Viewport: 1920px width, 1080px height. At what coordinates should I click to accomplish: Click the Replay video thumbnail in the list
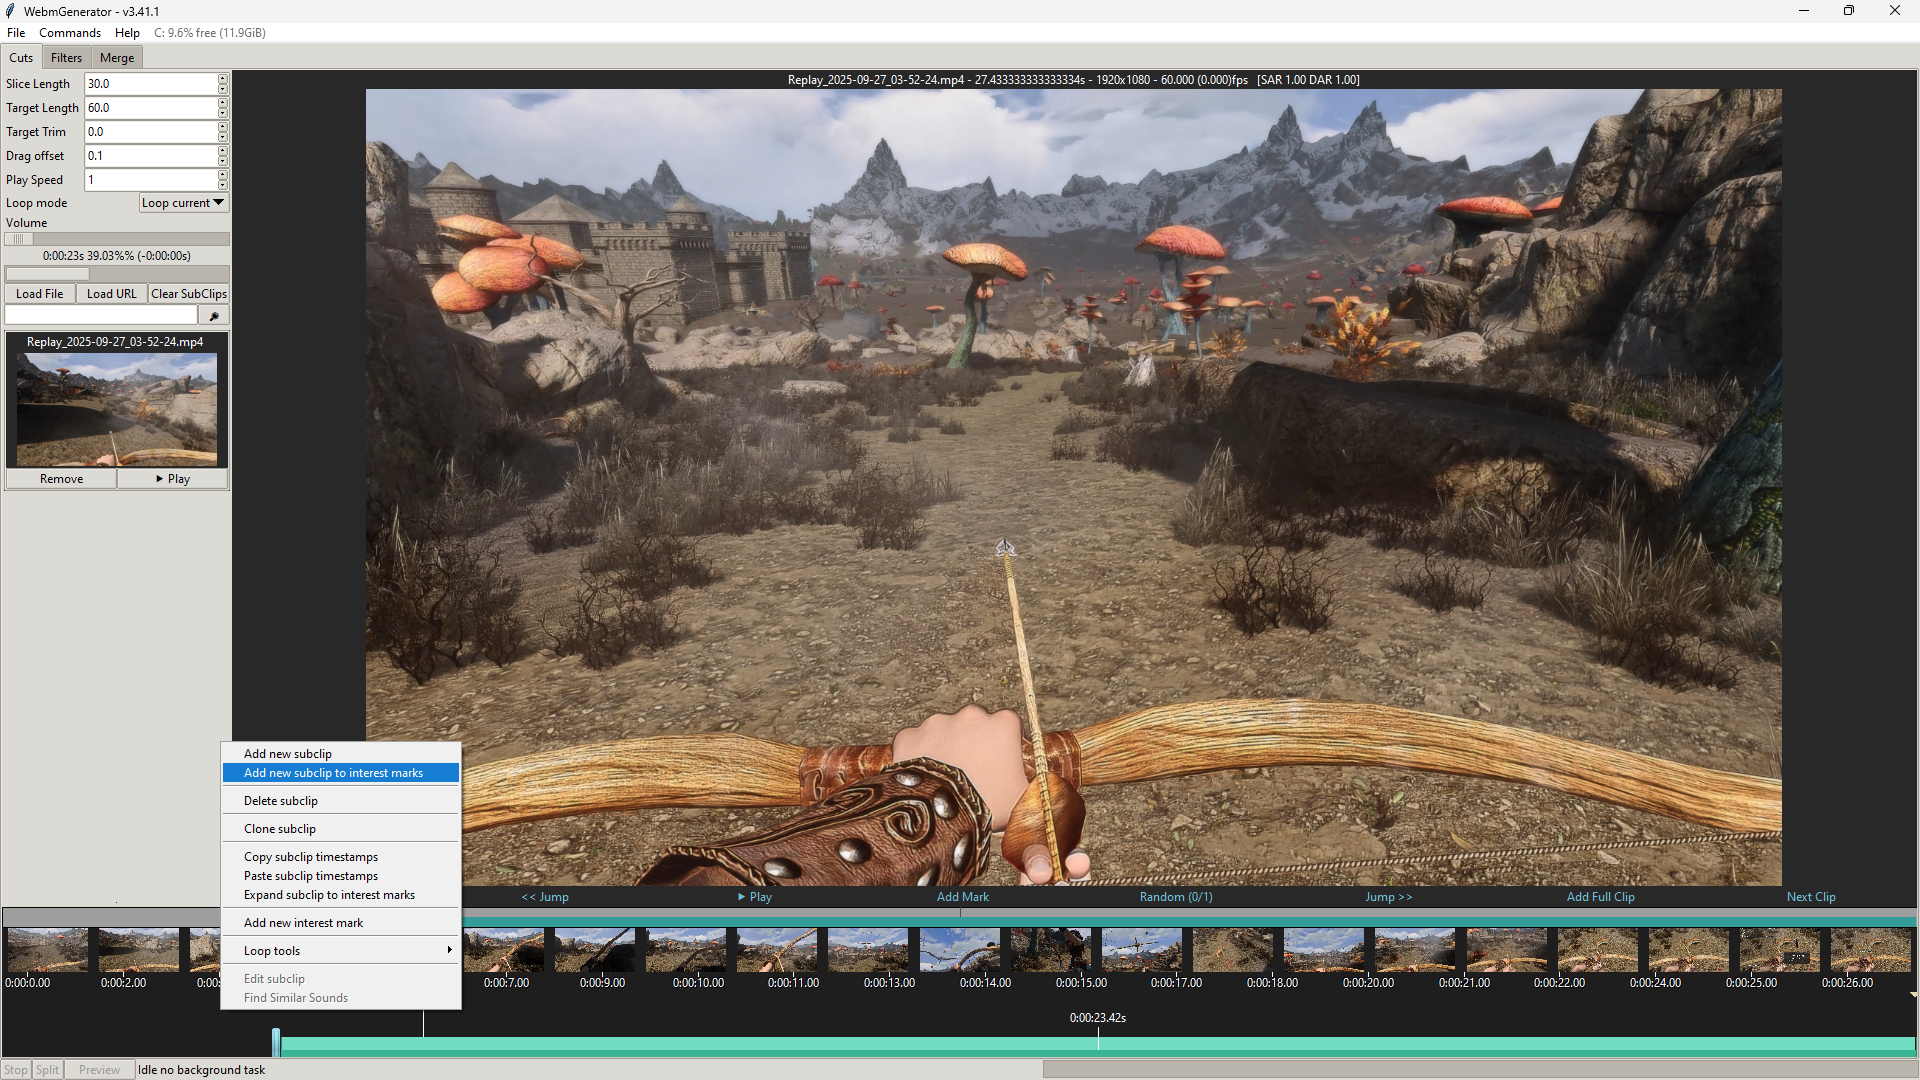click(117, 410)
